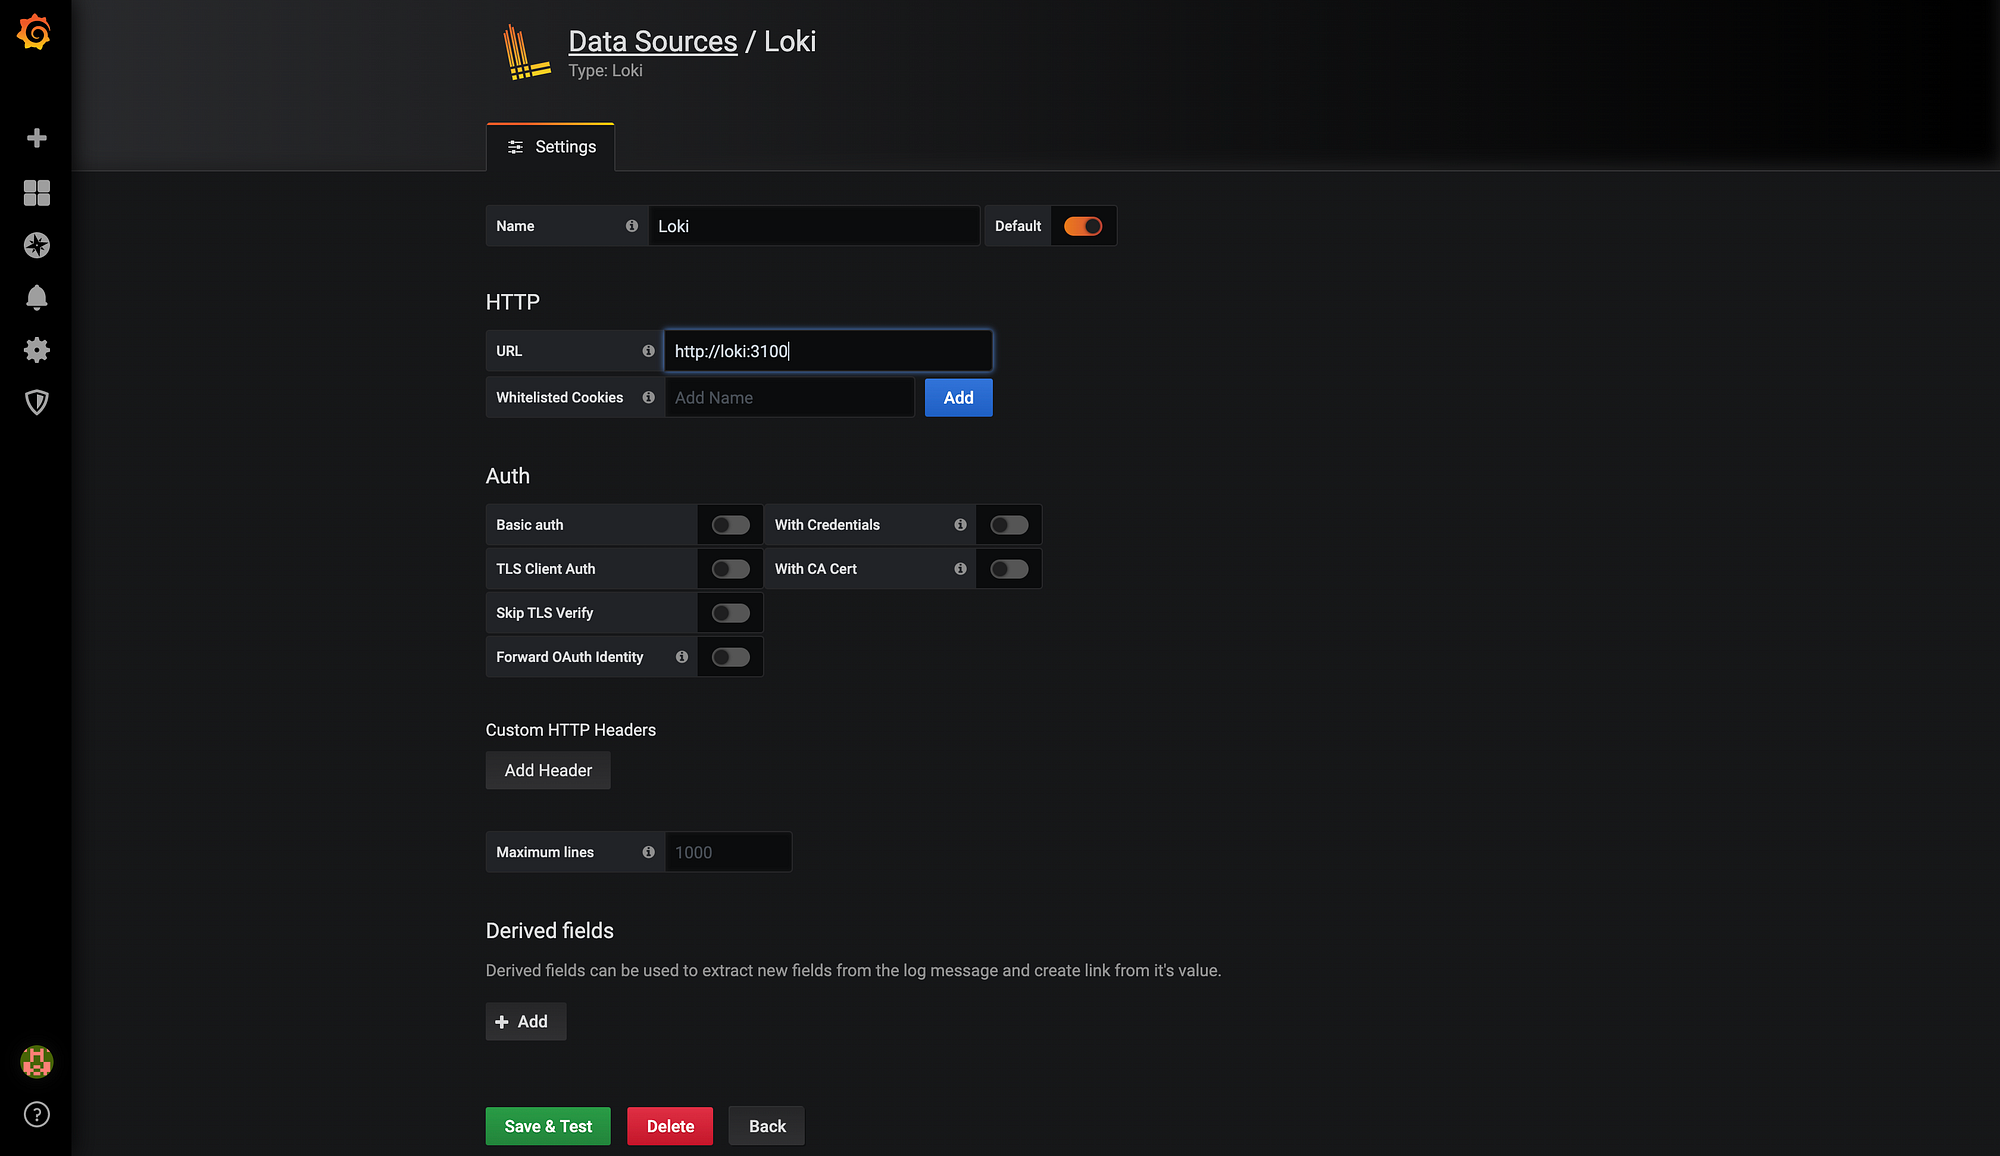Click the Help question mark icon

[36, 1114]
